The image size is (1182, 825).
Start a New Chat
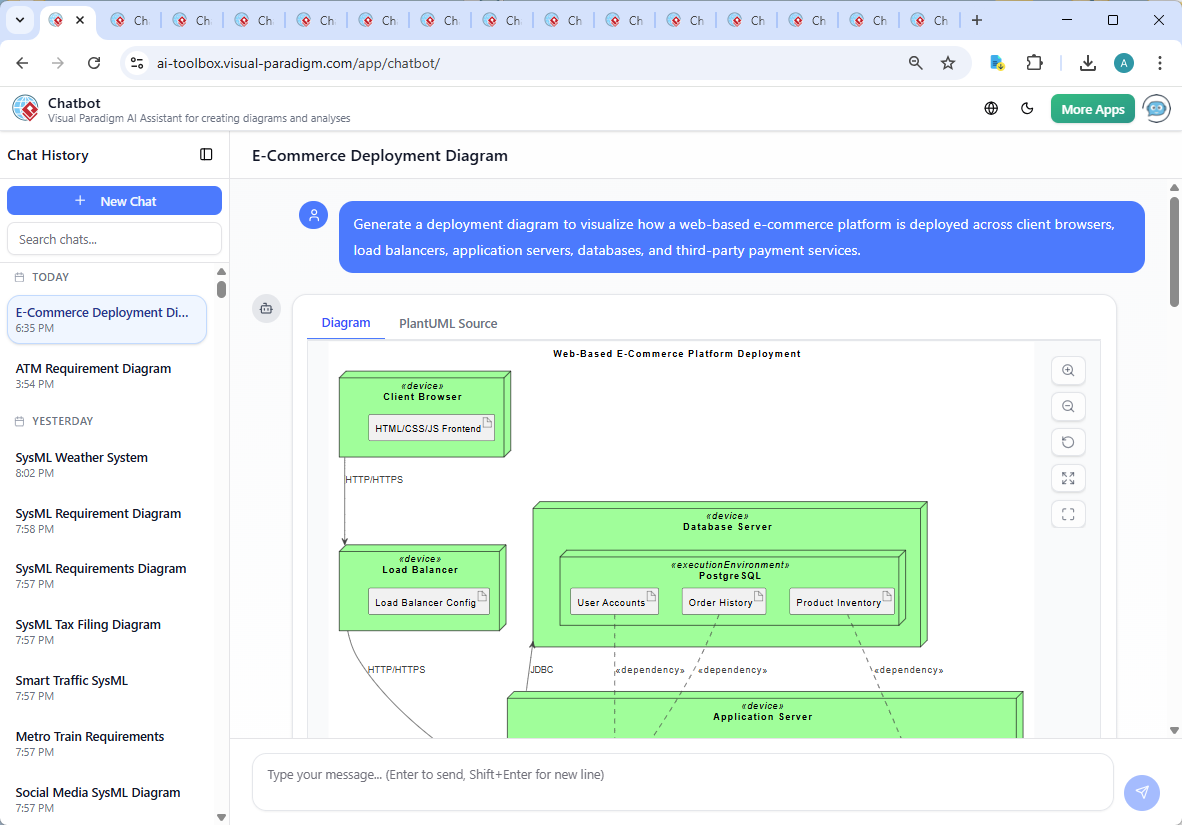click(x=114, y=200)
